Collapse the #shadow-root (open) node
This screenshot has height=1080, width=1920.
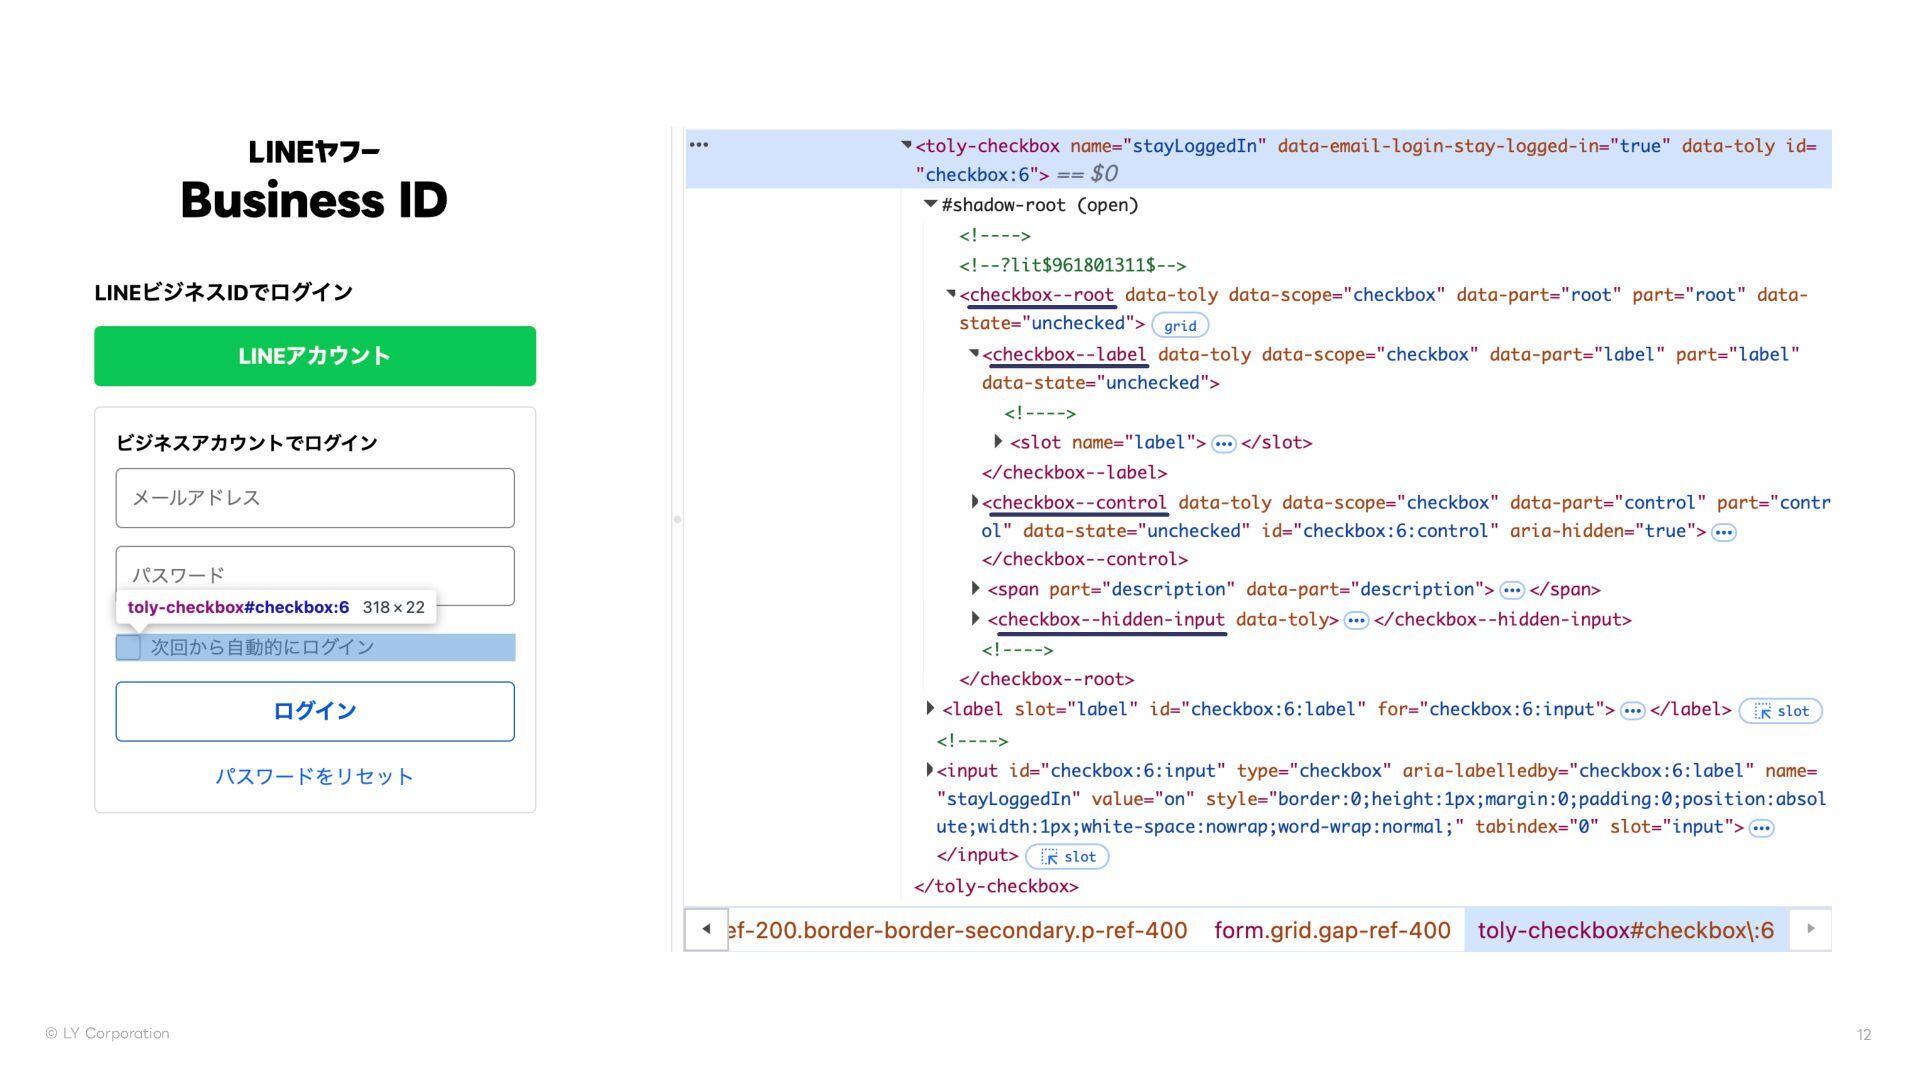click(x=930, y=205)
